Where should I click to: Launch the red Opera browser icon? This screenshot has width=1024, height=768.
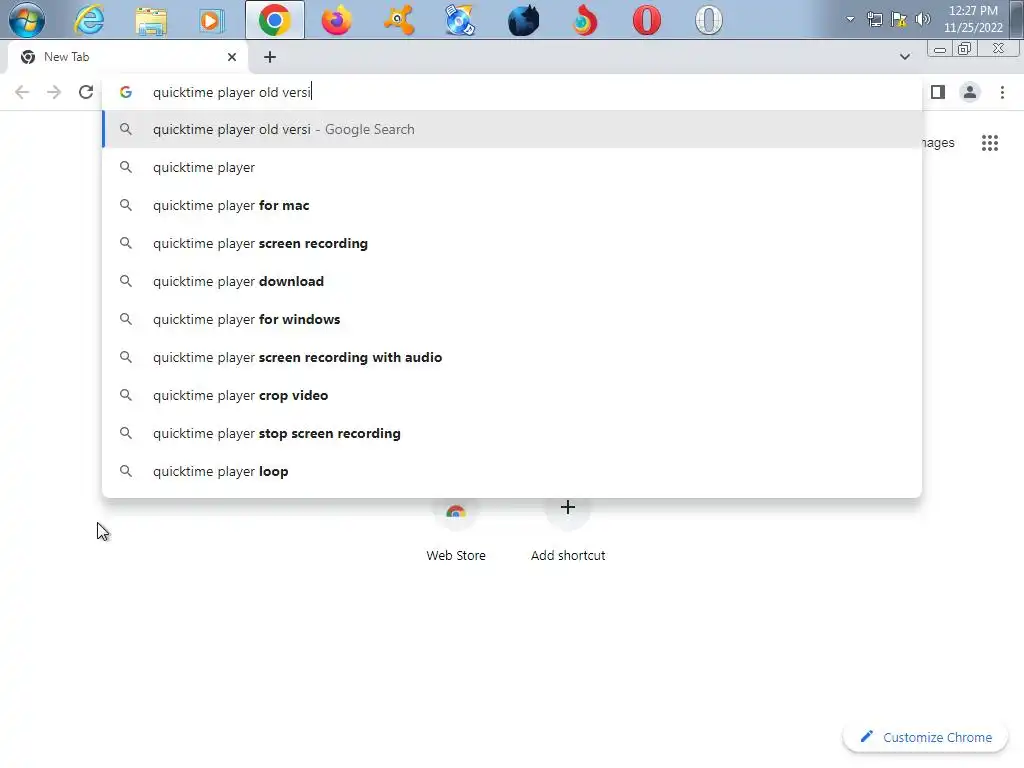tap(647, 20)
